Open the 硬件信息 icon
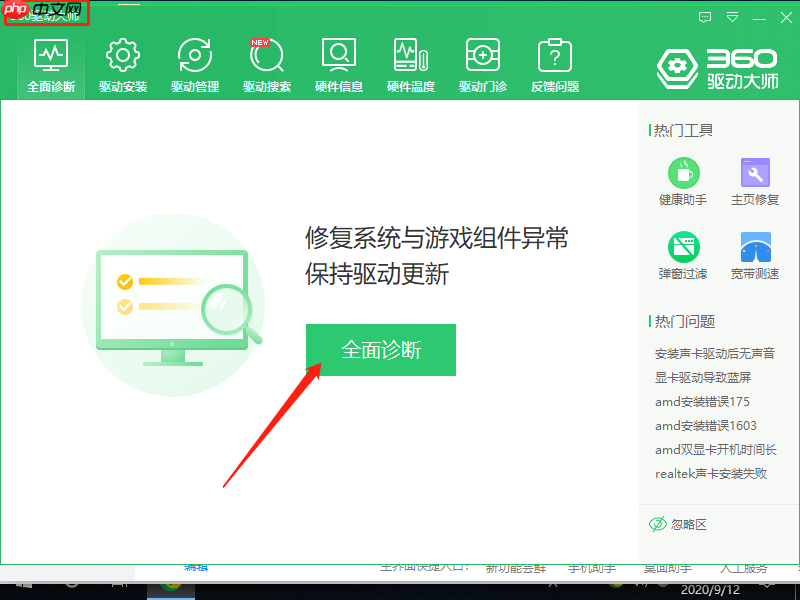This screenshot has width=800, height=600. 339,55
